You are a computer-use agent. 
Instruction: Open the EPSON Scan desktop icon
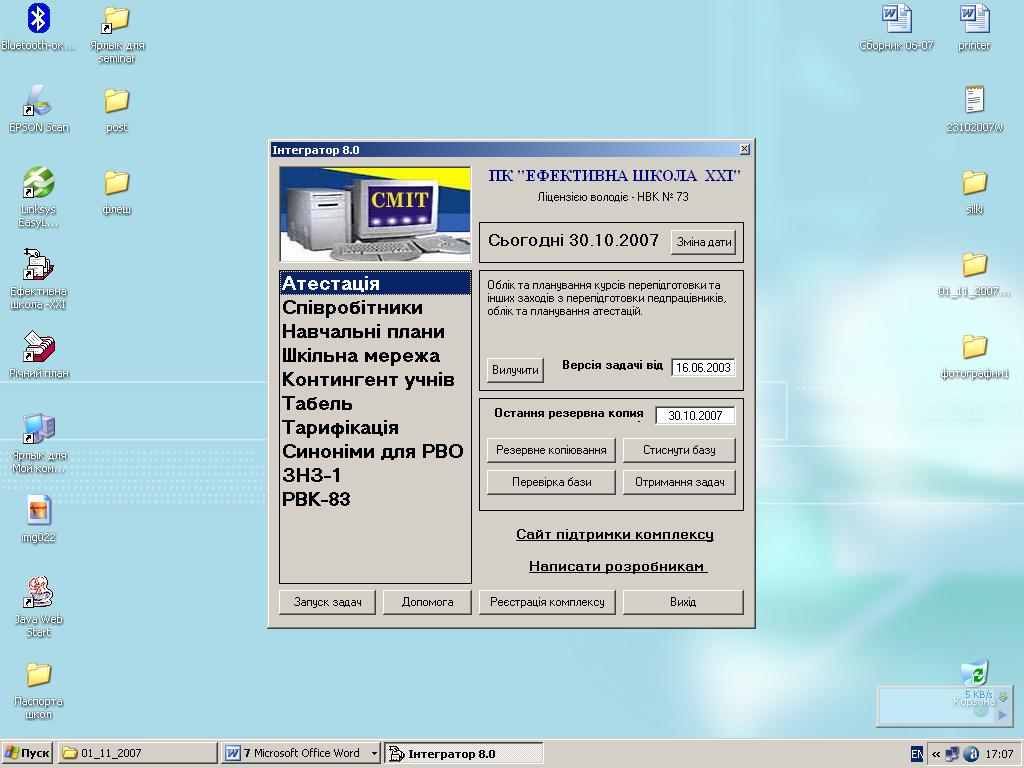(x=39, y=101)
